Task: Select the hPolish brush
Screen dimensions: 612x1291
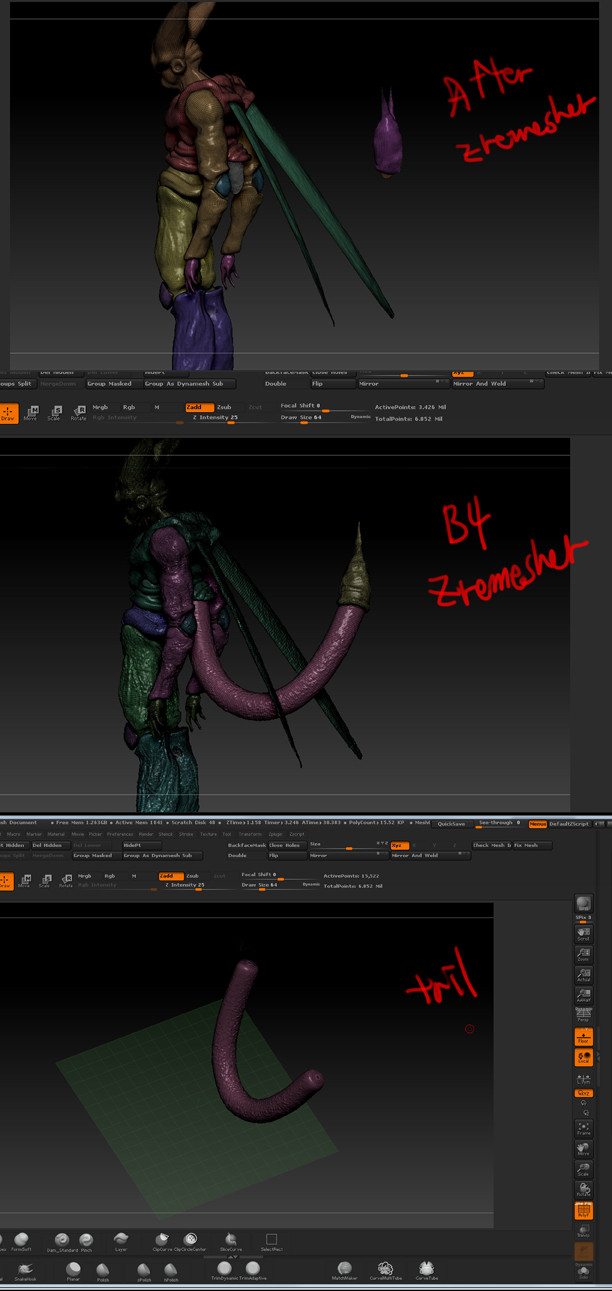Action: [x=171, y=1271]
